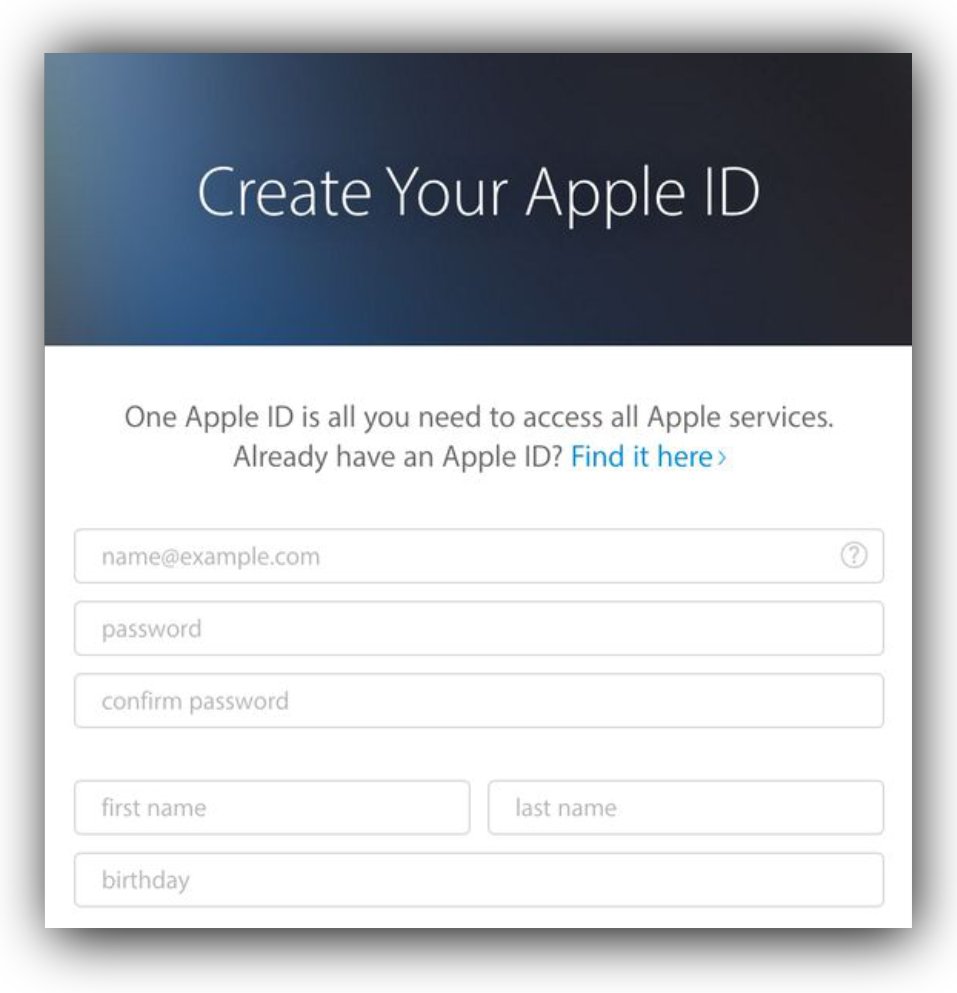Follow the Find it here link

pyautogui.click(x=648, y=457)
